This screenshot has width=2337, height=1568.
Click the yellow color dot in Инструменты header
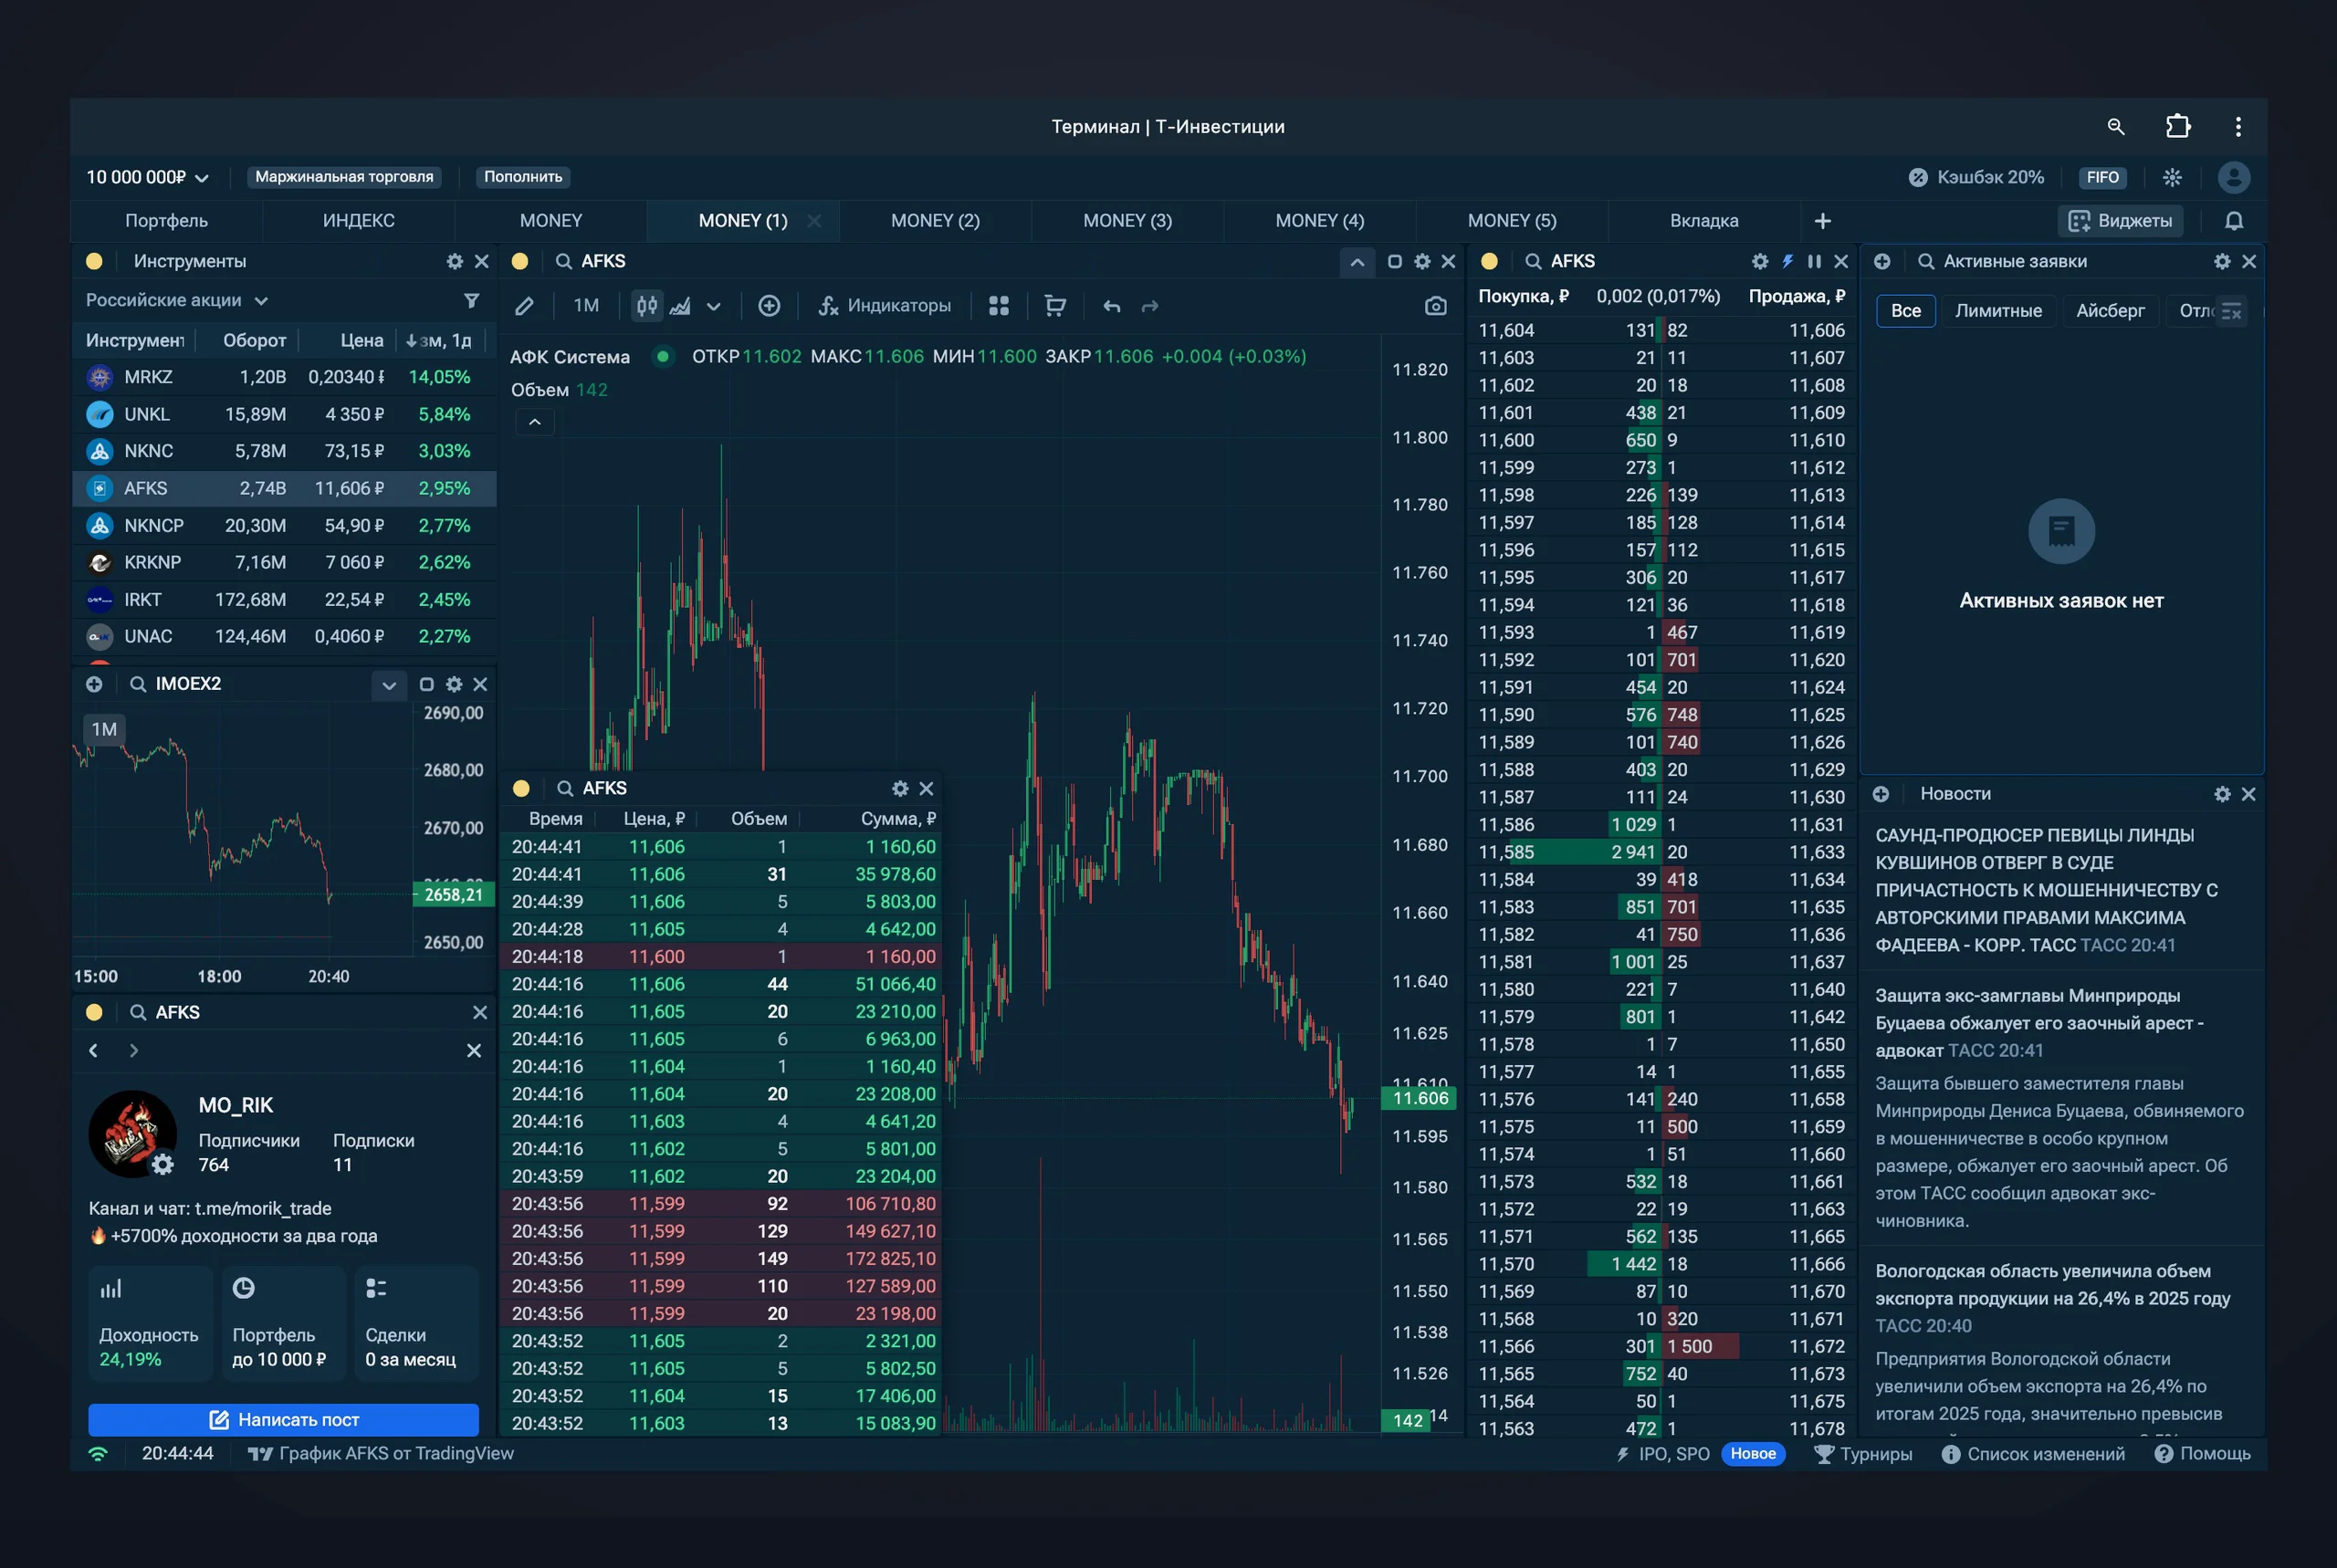pos(94,261)
